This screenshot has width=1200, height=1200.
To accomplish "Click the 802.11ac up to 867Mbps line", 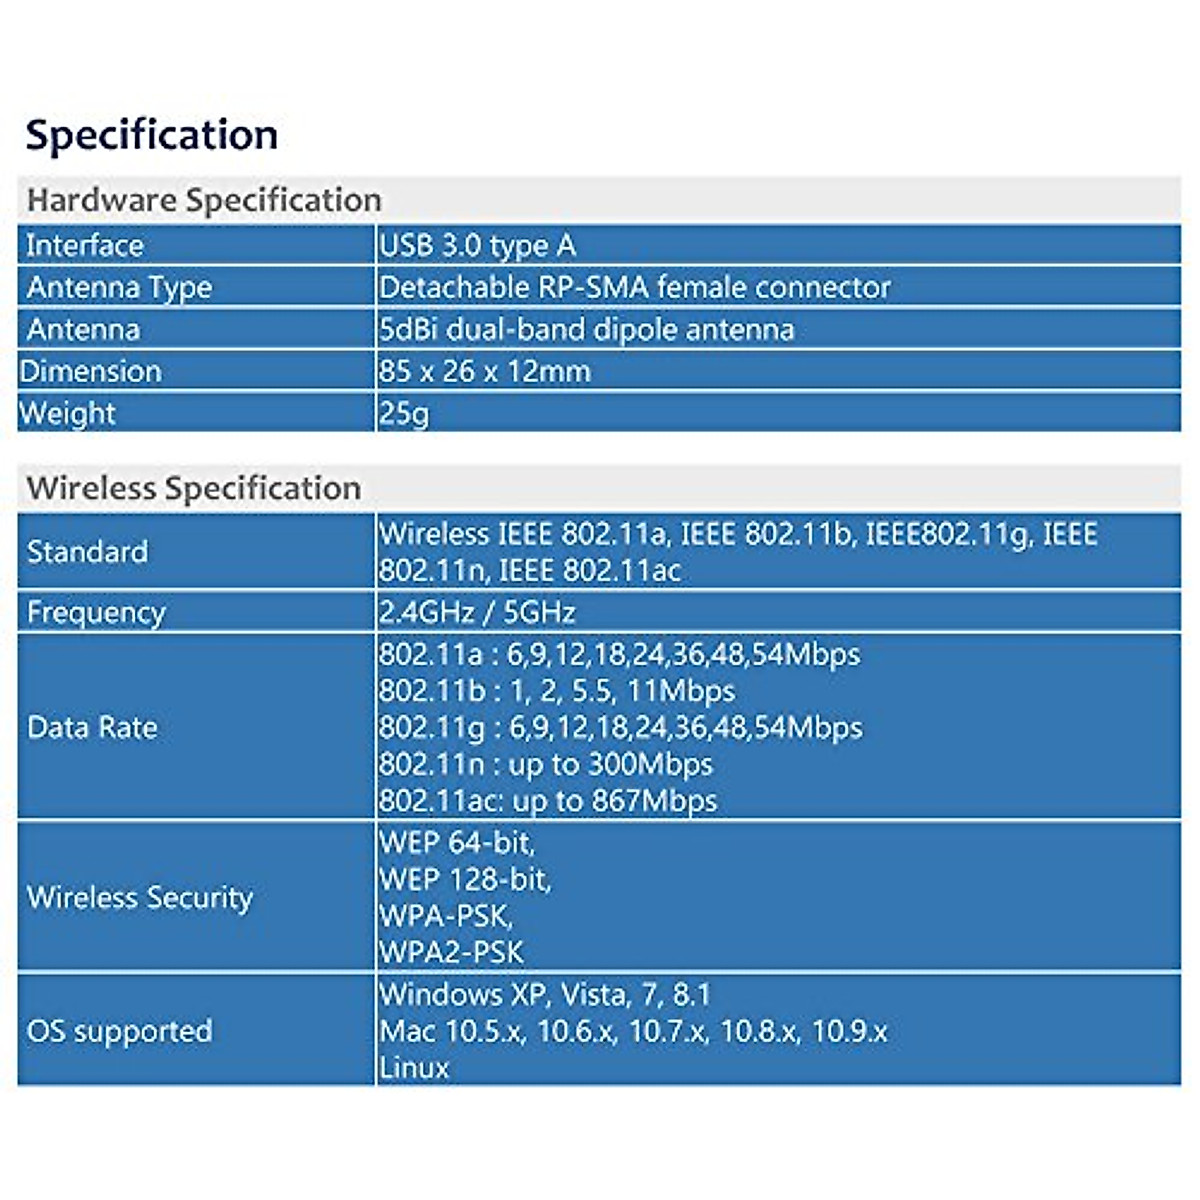I will [x=547, y=801].
